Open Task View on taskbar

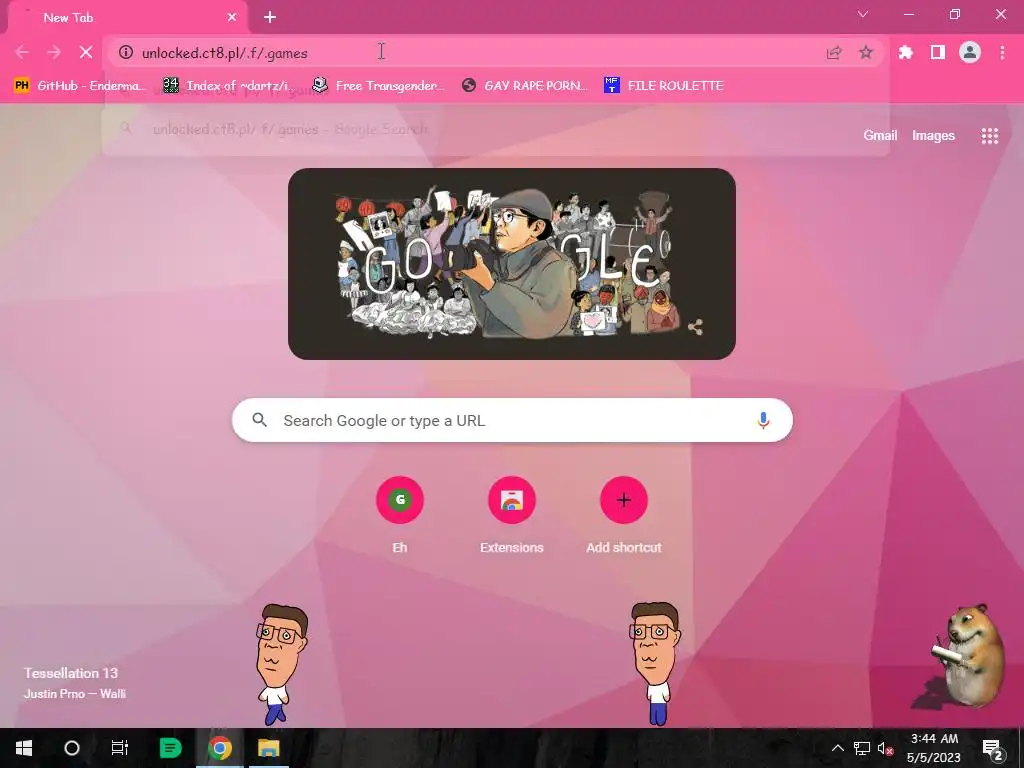point(120,748)
